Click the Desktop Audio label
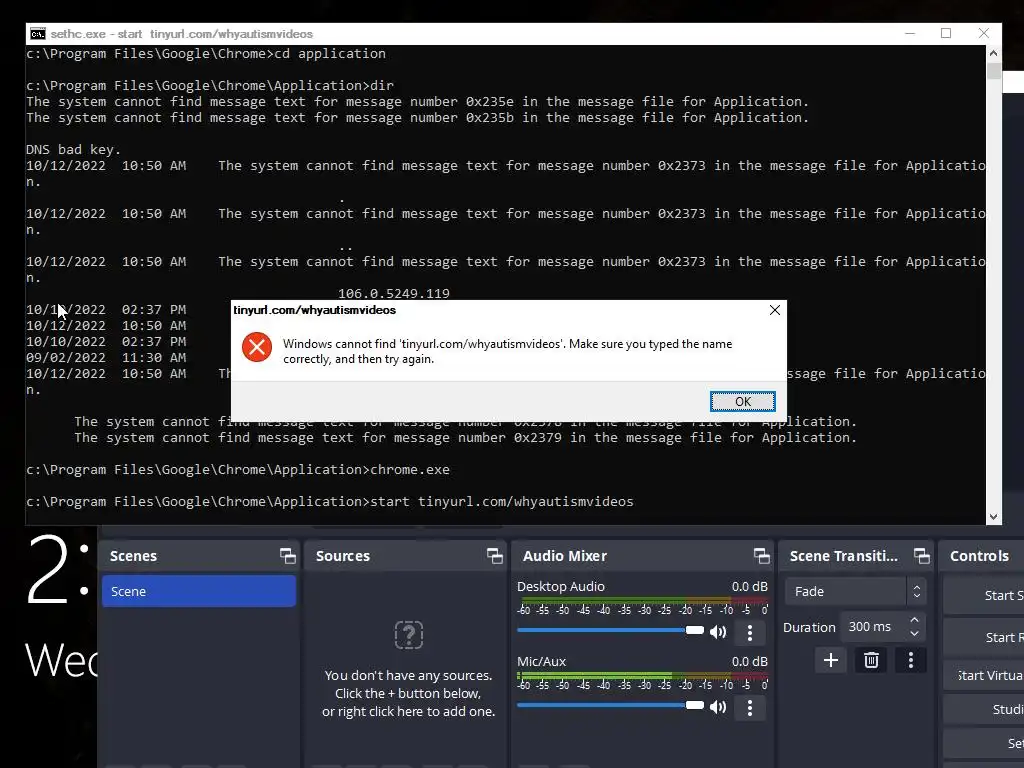This screenshot has height=768, width=1024. point(561,586)
